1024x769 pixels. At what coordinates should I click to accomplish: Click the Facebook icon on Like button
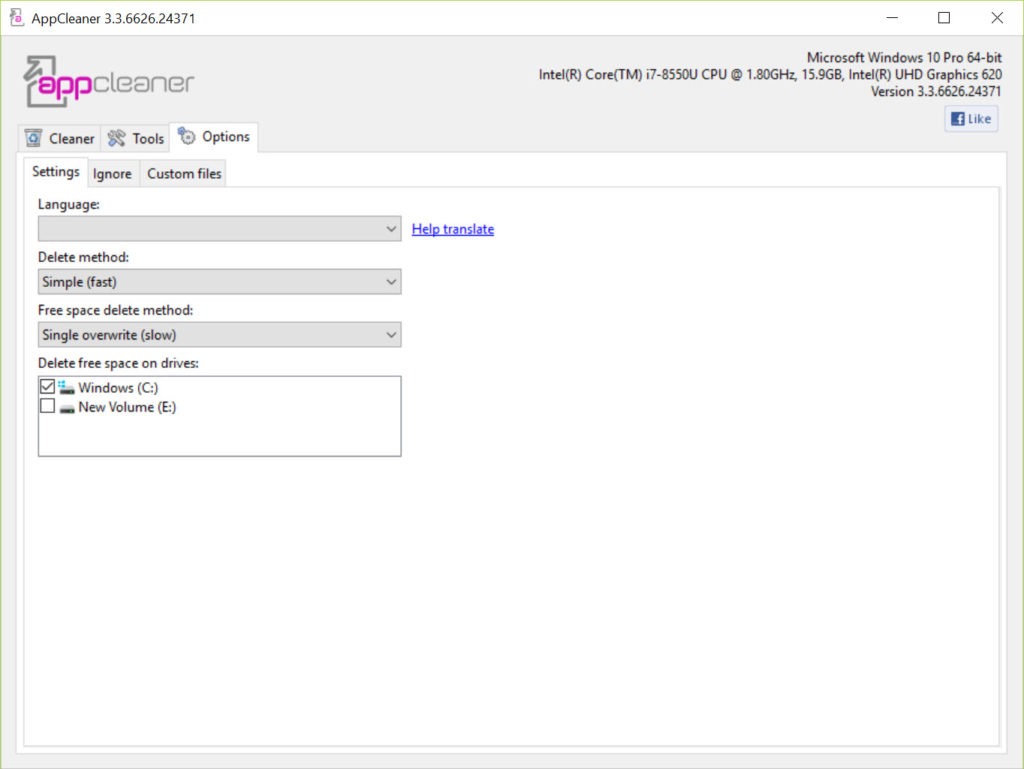click(957, 119)
